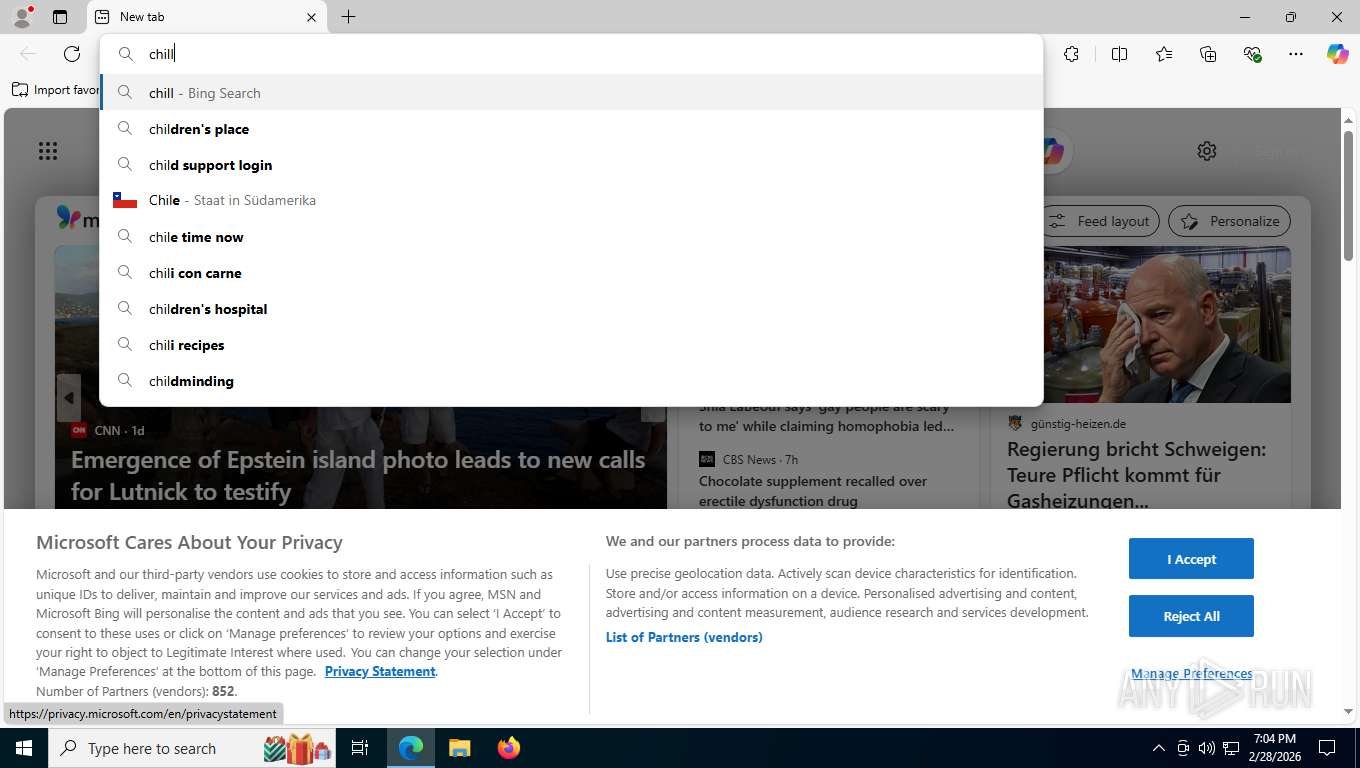Reload page with the refresh icon

point(72,54)
